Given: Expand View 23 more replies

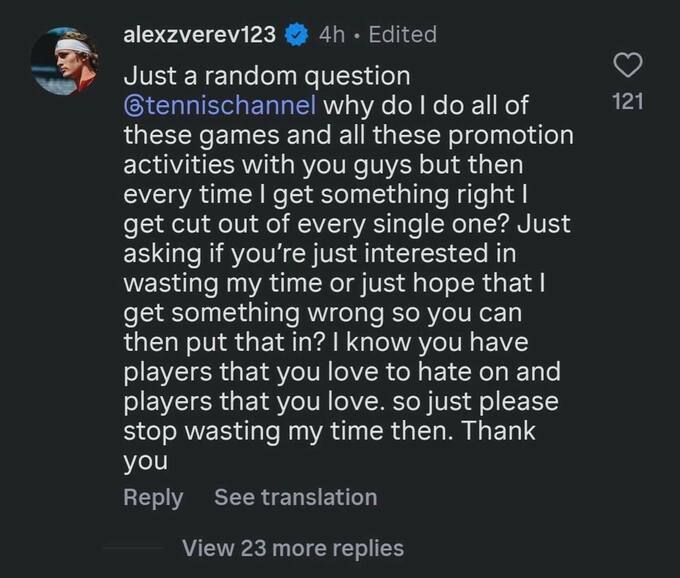Looking at the screenshot, I should tap(293, 548).
